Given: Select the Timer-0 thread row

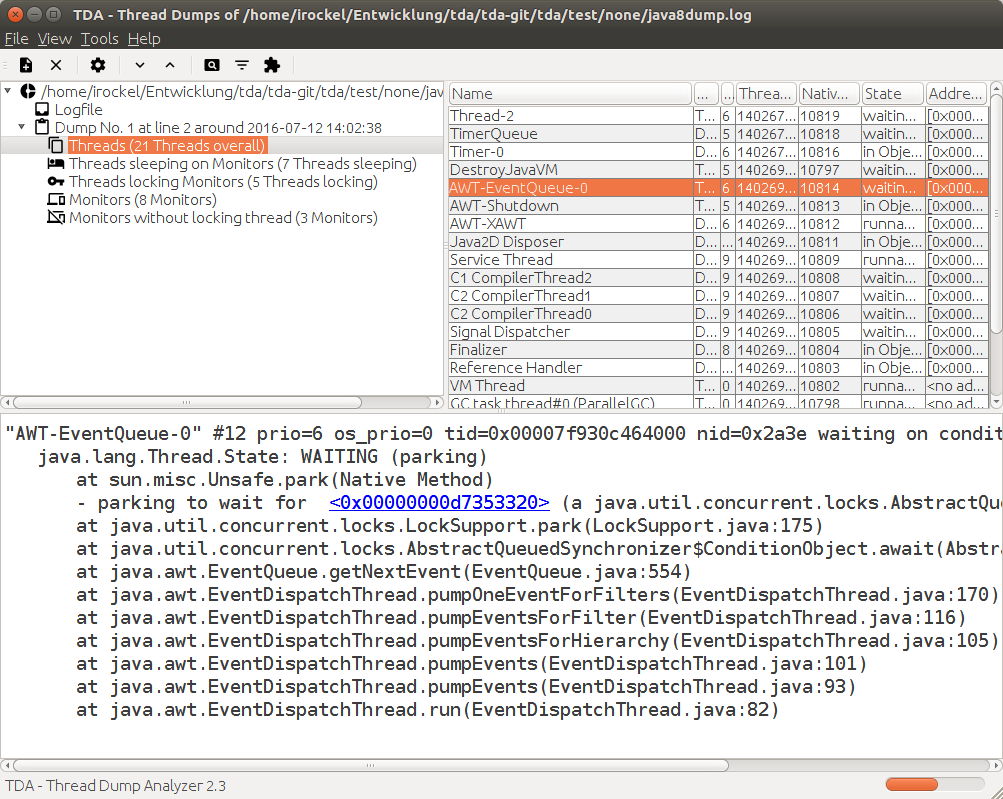Looking at the screenshot, I should [x=718, y=152].
